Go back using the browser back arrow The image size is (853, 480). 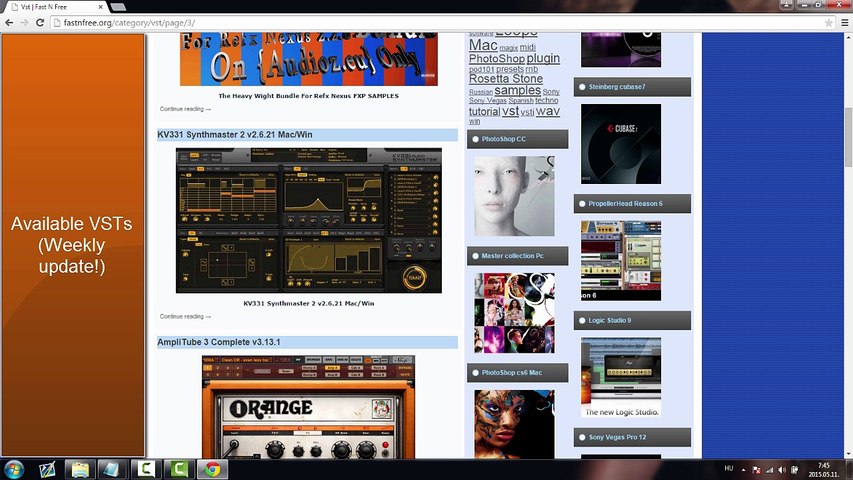(x=9, y=22)
